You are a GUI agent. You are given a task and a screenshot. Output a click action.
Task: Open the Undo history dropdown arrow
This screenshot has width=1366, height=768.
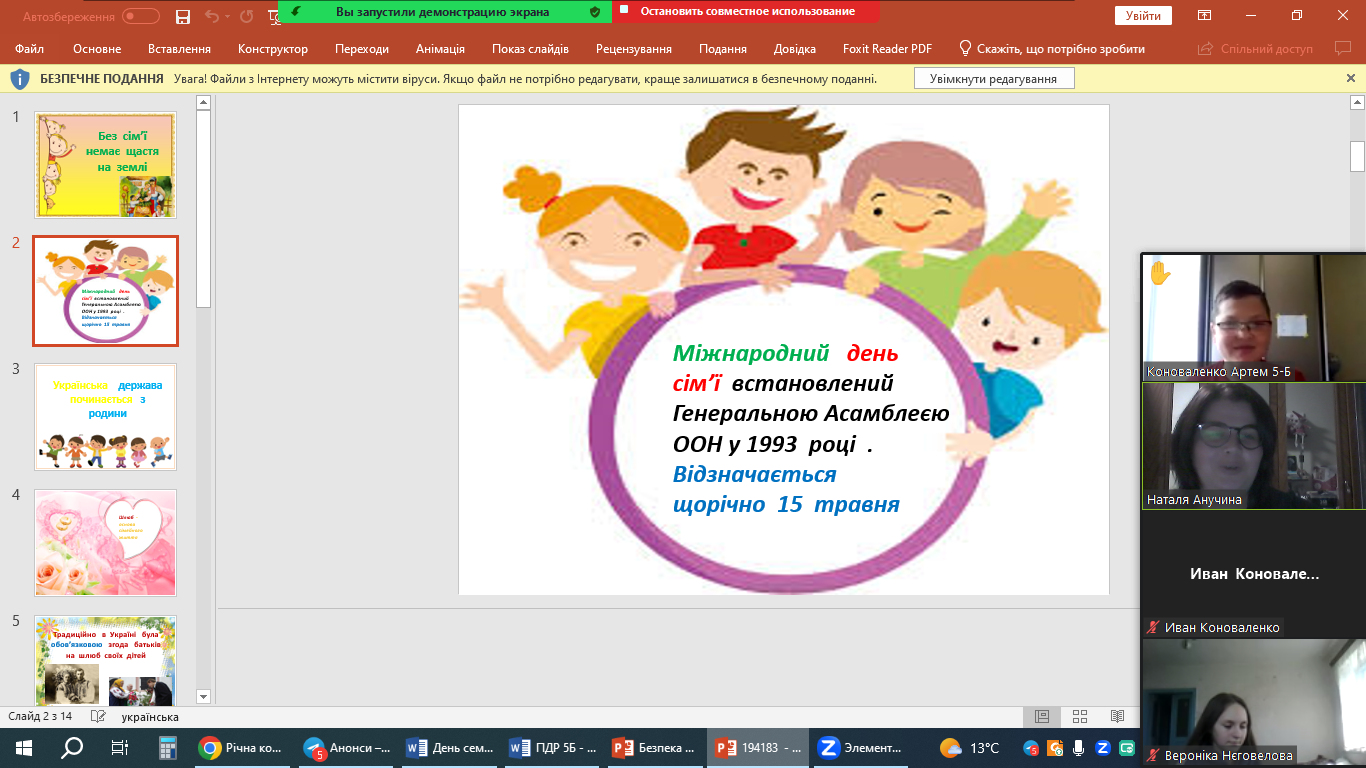coord(226,16)
